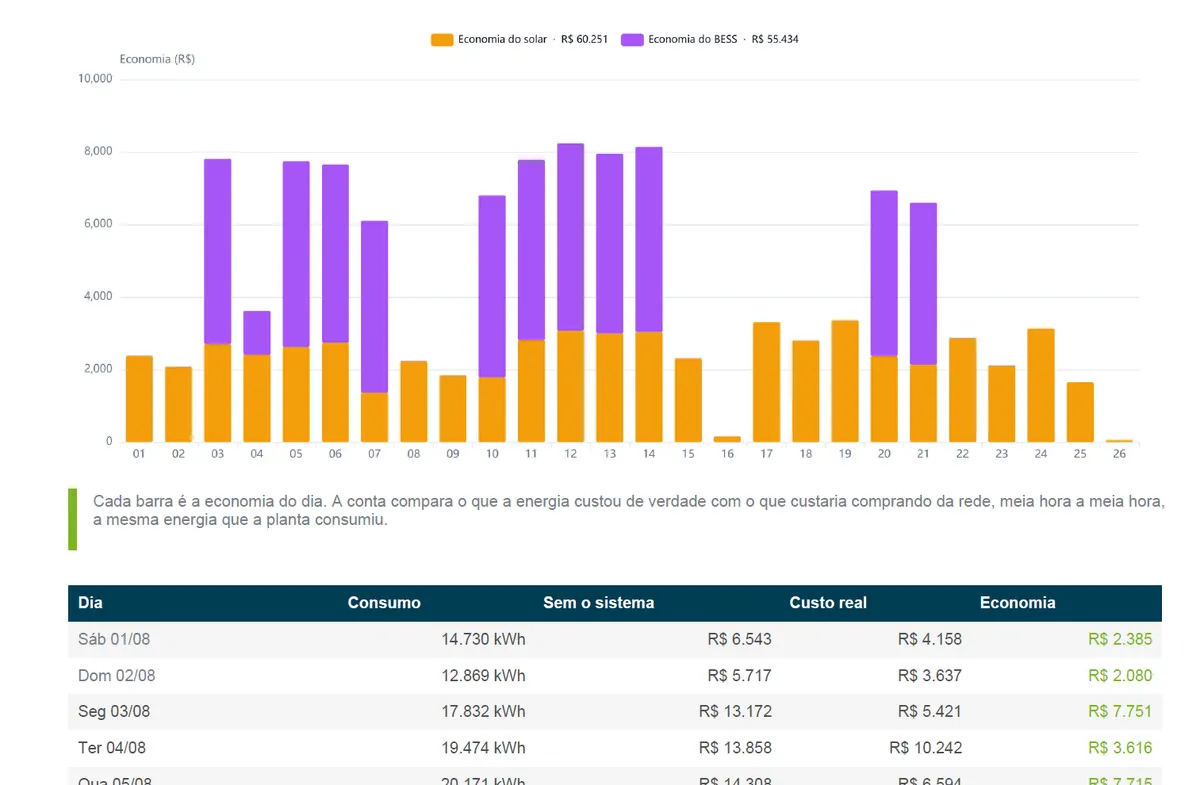Viewport: 1200px width, 785px height.
Task: Sort by the Consumo column header
Action: 384,603
